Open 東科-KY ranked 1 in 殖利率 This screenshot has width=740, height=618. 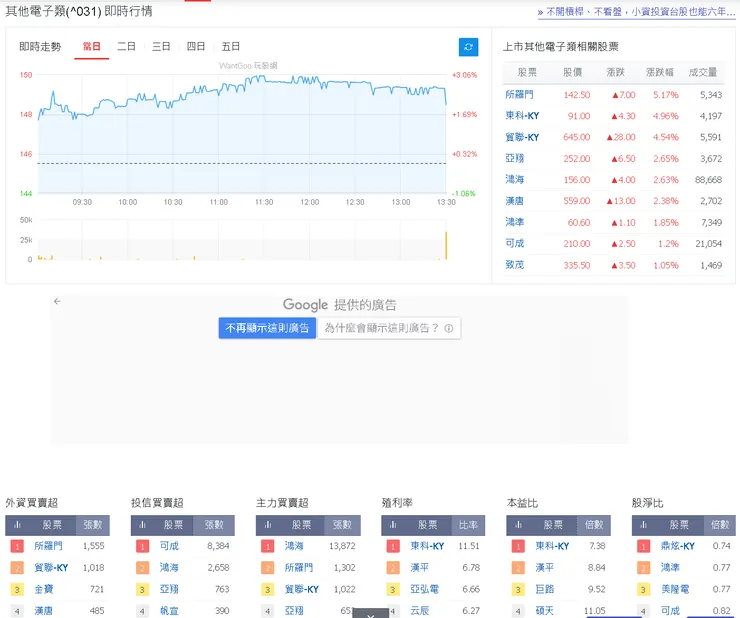427,546
